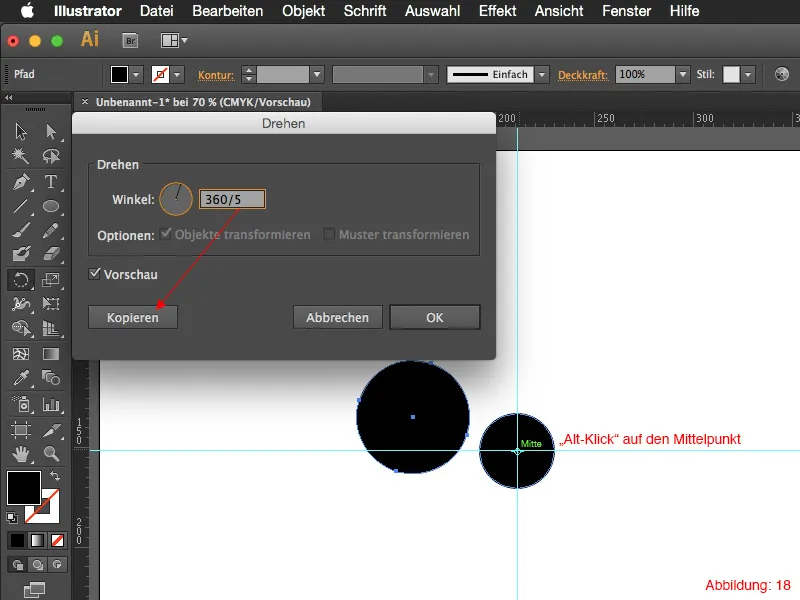Select the Eyedropper tool
The height and width of the screenshot is (600, 800).
[x=21, y=378]
